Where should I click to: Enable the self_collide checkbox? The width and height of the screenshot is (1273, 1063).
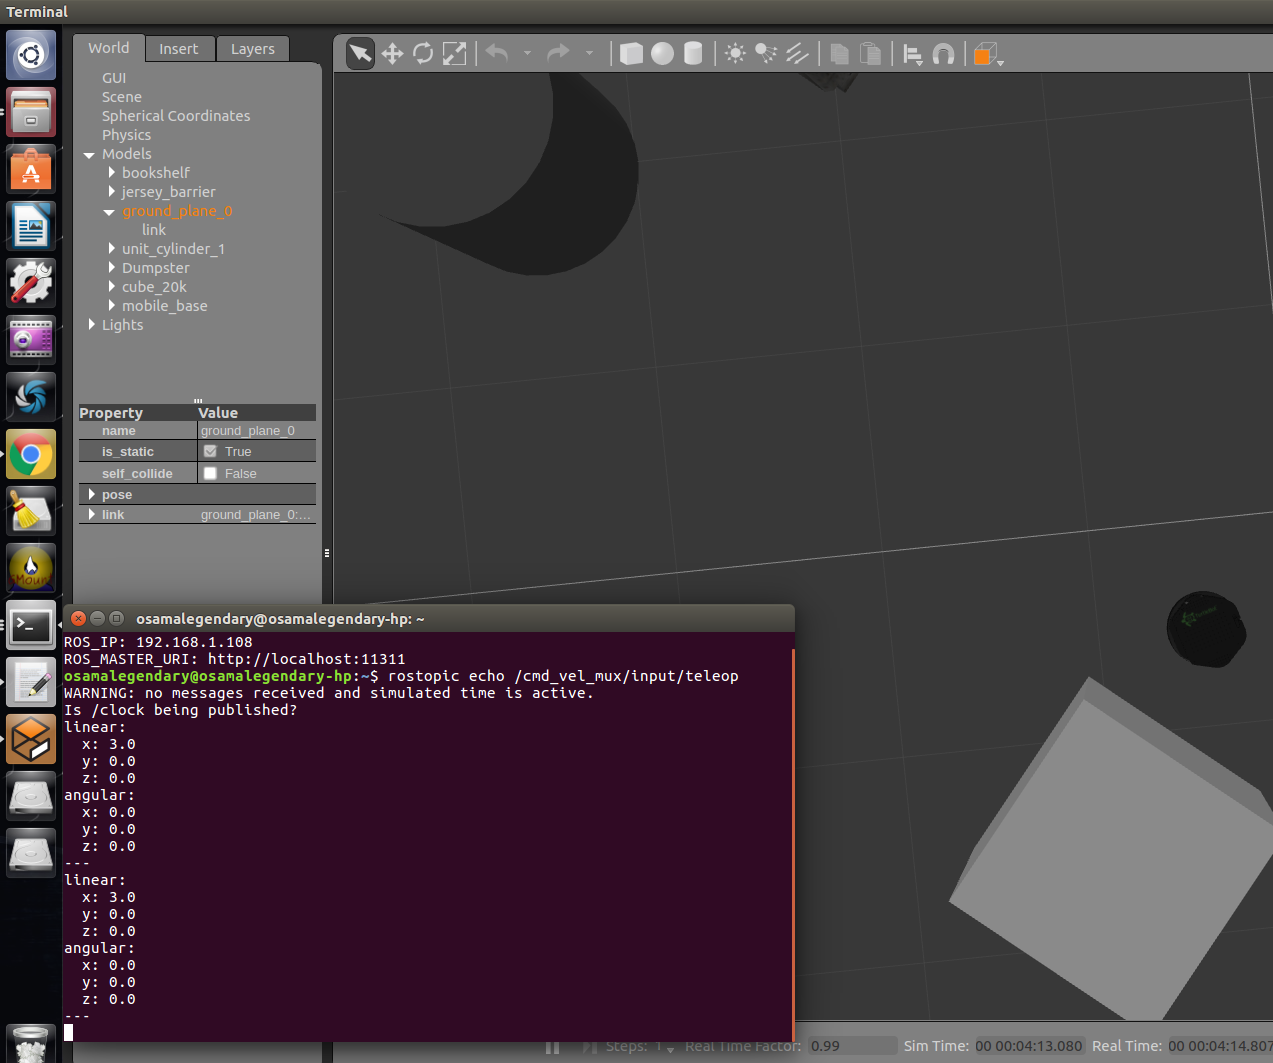[x=209, y=472]
